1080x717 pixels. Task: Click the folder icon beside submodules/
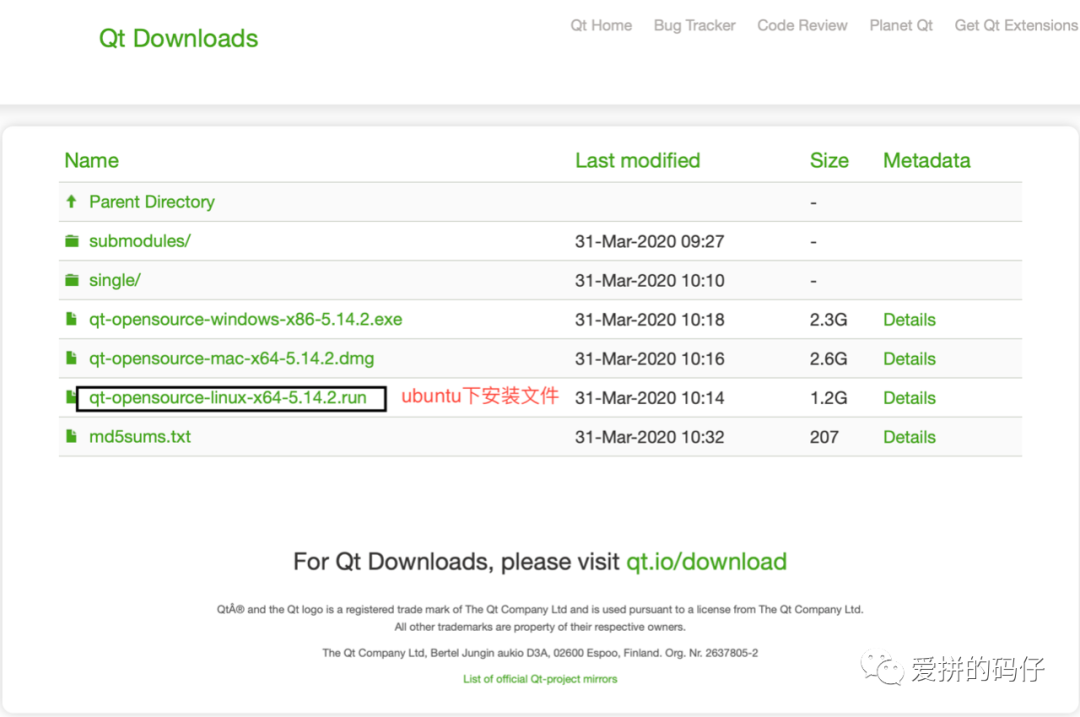tap(72, 241)
